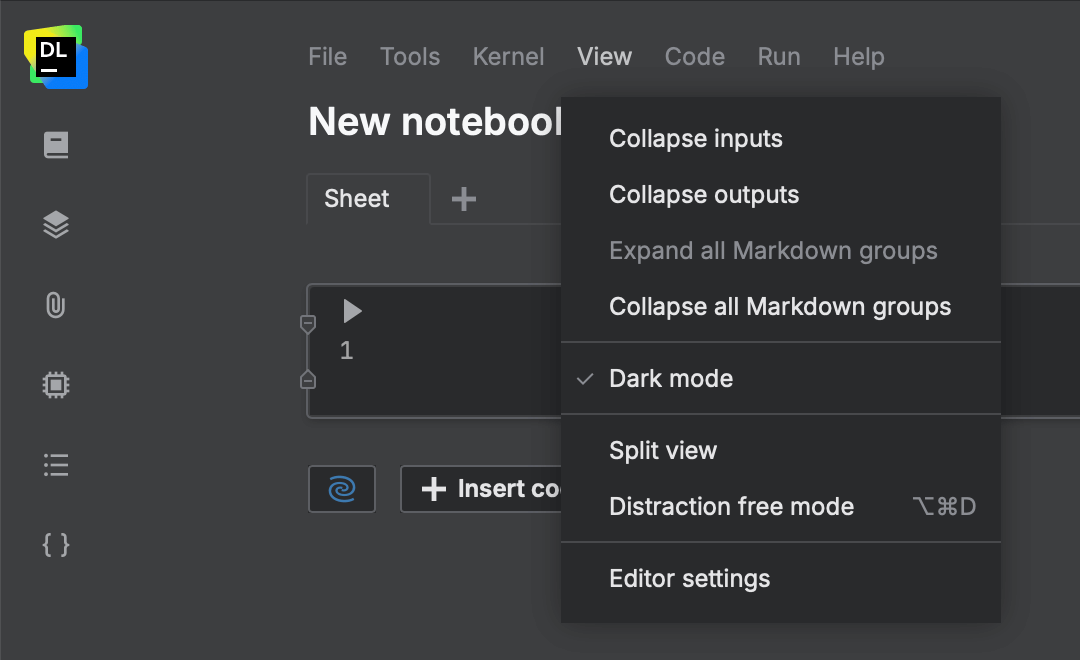Click the New notebook title

point(435,122)
